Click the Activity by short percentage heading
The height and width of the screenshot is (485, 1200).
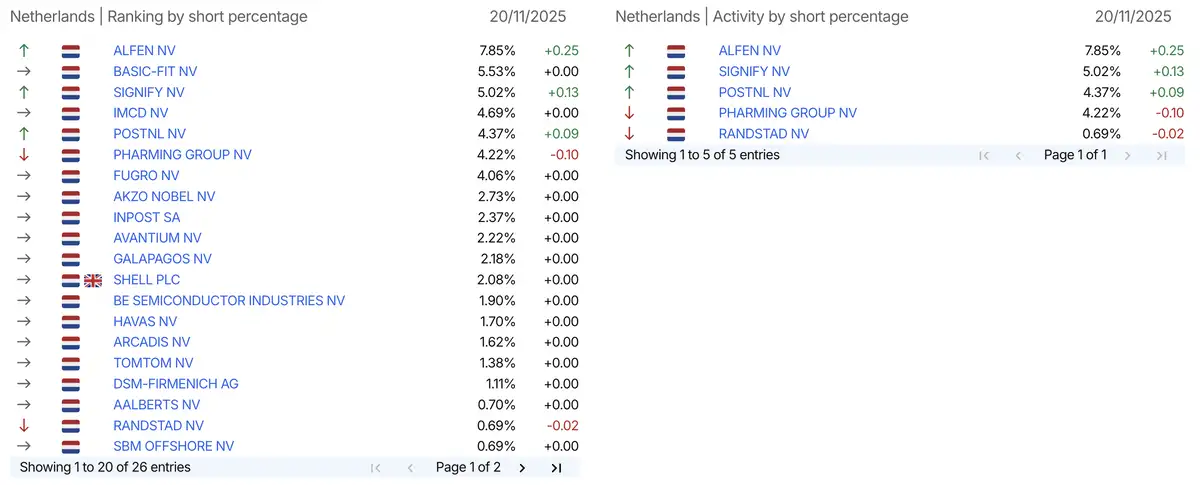[811, 16]
